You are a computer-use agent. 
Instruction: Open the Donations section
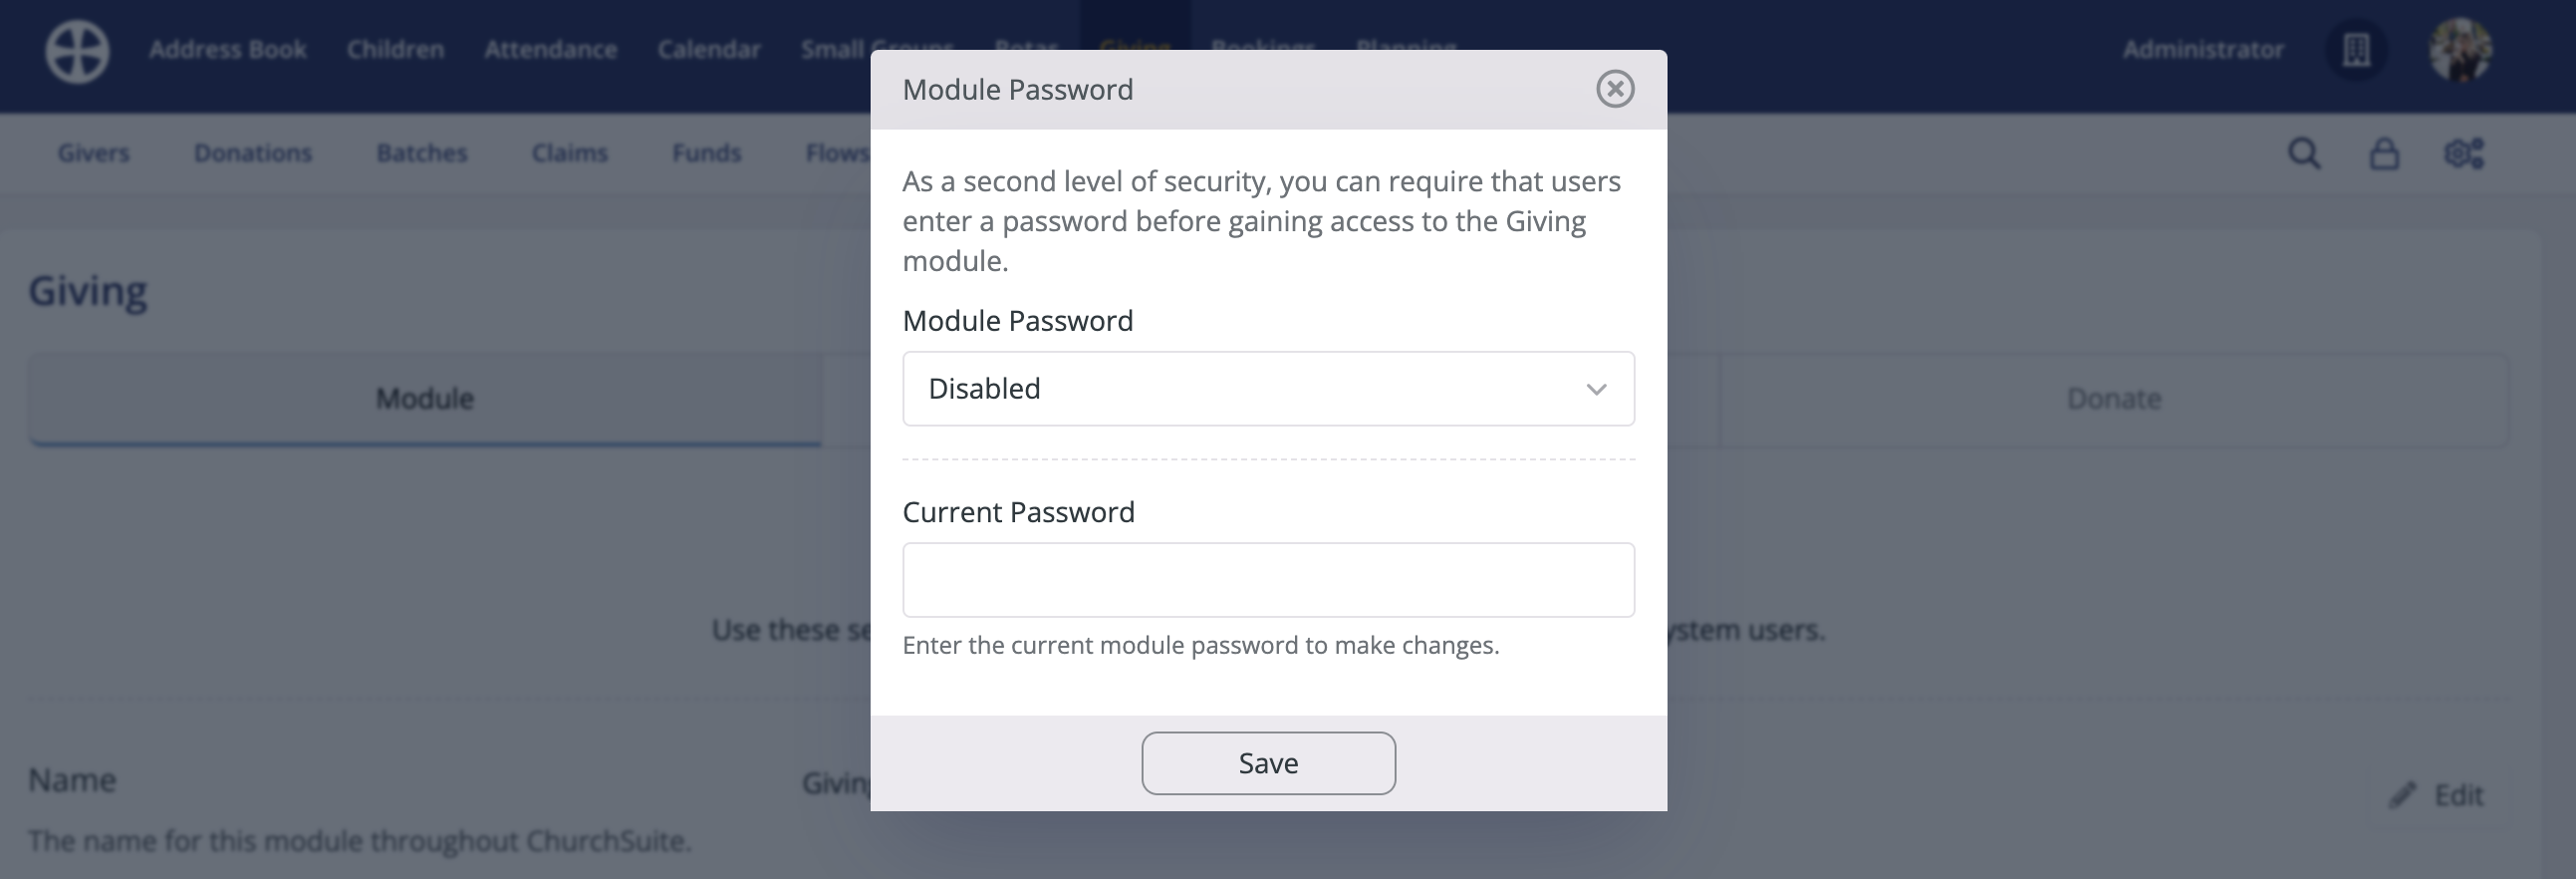(x=252, y=153)
